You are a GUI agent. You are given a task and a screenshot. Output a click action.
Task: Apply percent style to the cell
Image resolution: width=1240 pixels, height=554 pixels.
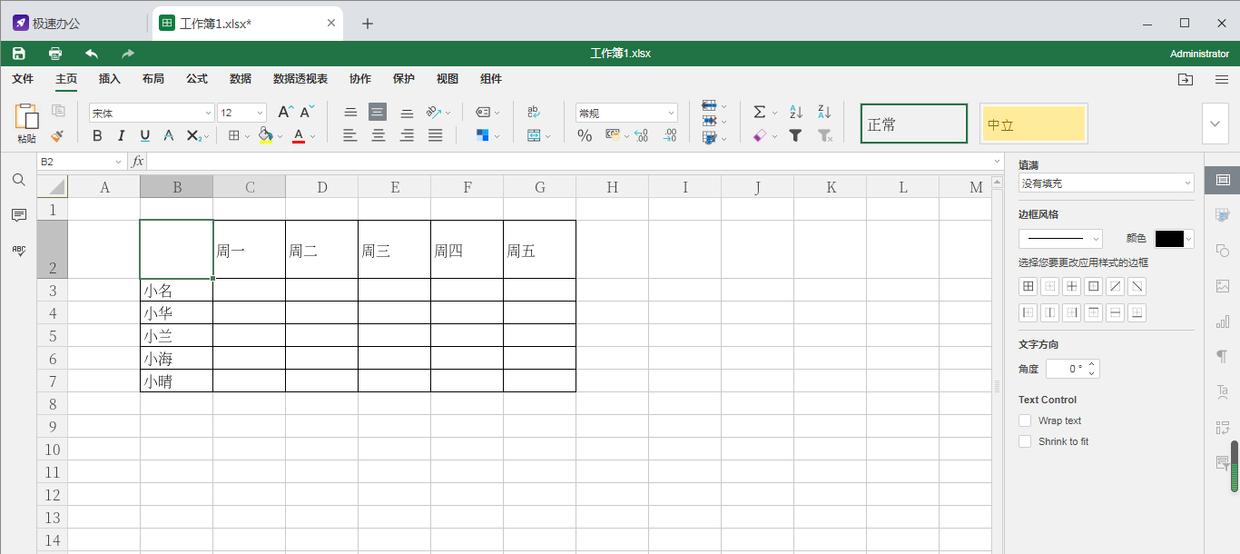coord(585,135)
